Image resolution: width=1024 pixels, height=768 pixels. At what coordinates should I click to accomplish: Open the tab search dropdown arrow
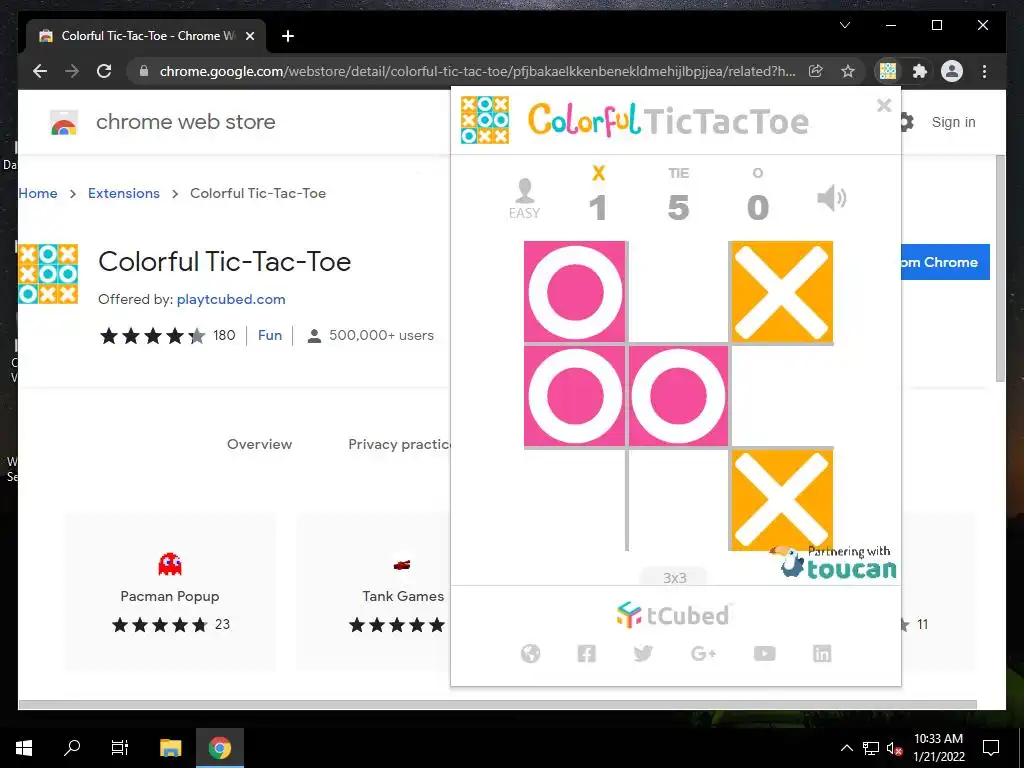[844, 25]
